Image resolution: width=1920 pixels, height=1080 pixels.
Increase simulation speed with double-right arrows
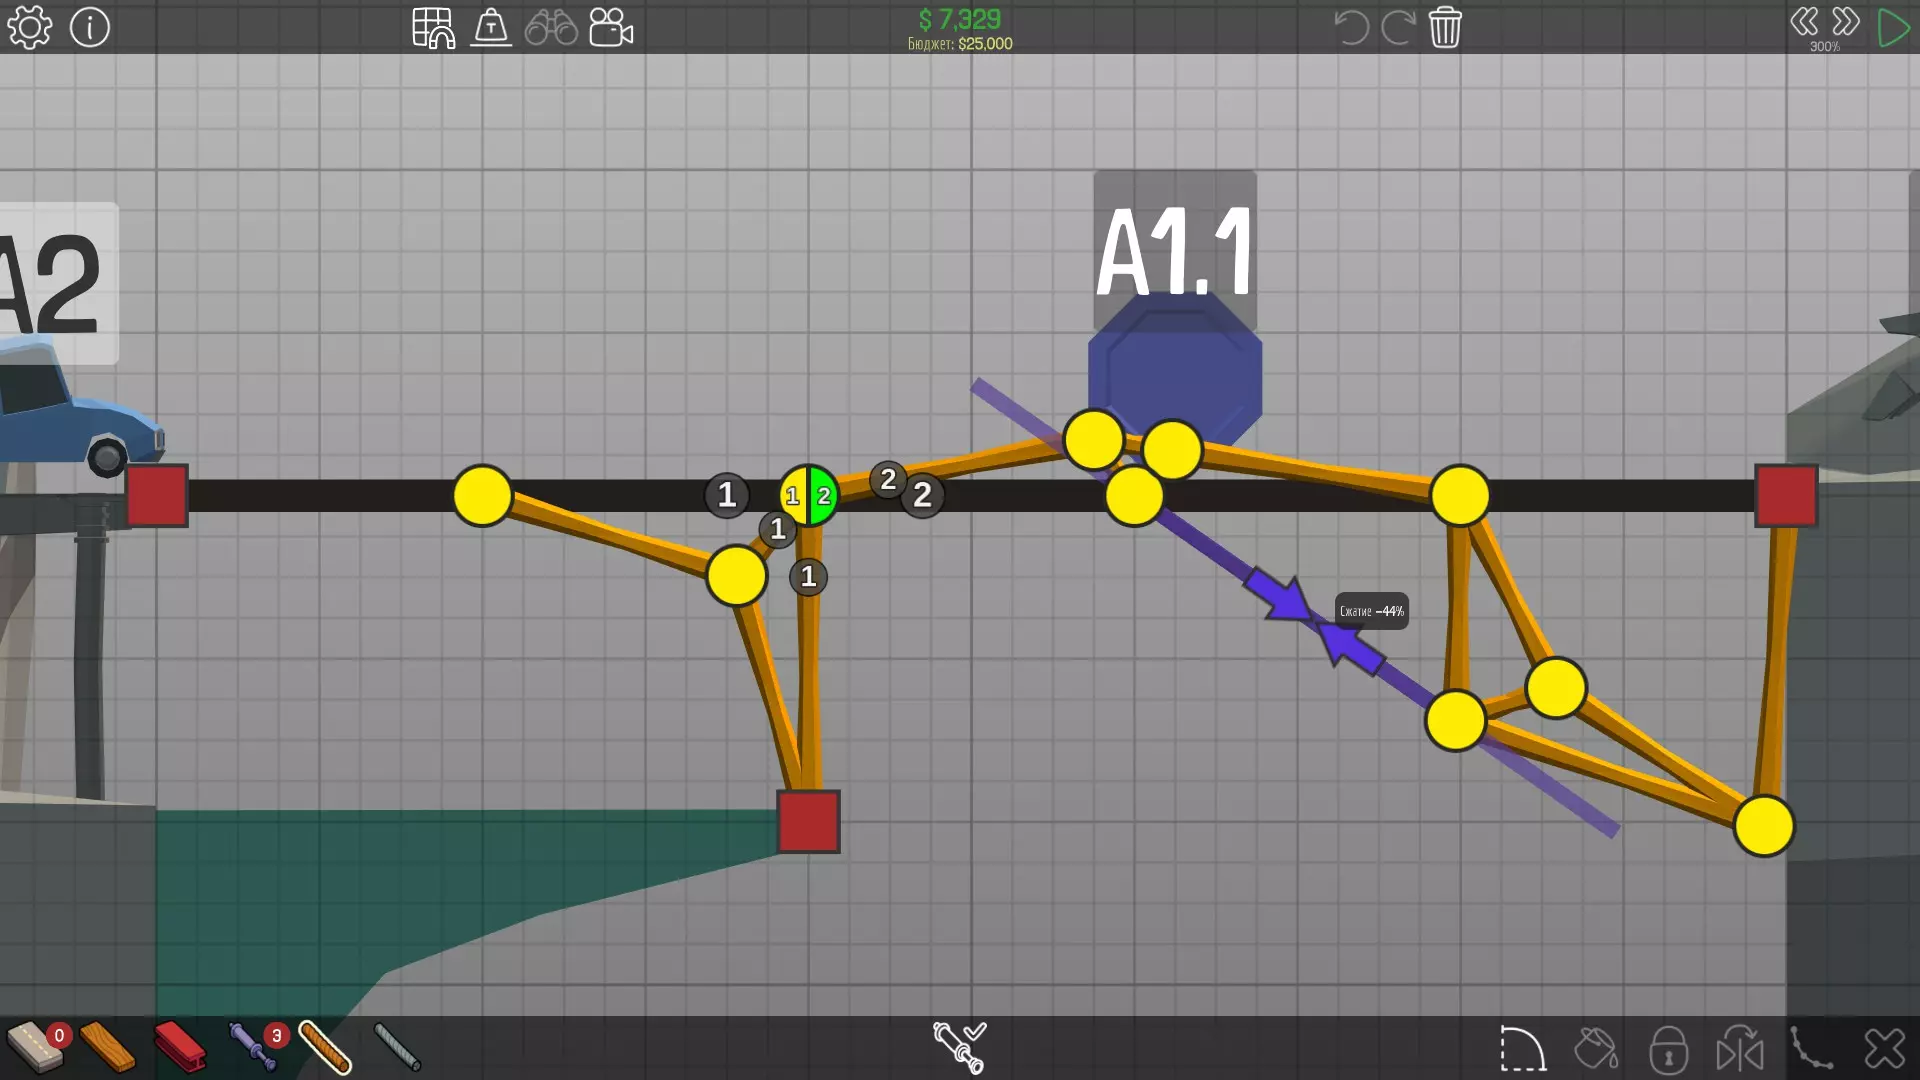click(1845, 21)
